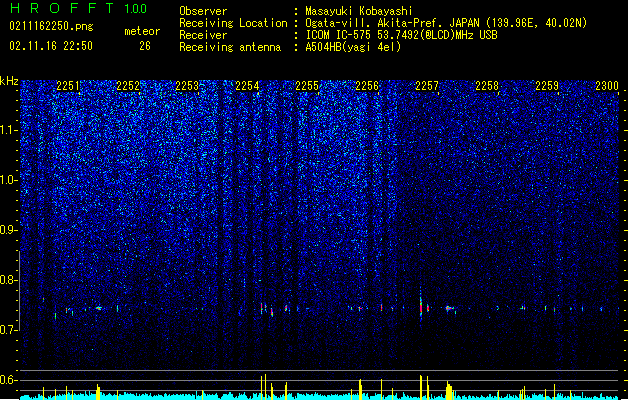Click the Receiver field label
The image size is (629, 400).
(x=203, y=35)
